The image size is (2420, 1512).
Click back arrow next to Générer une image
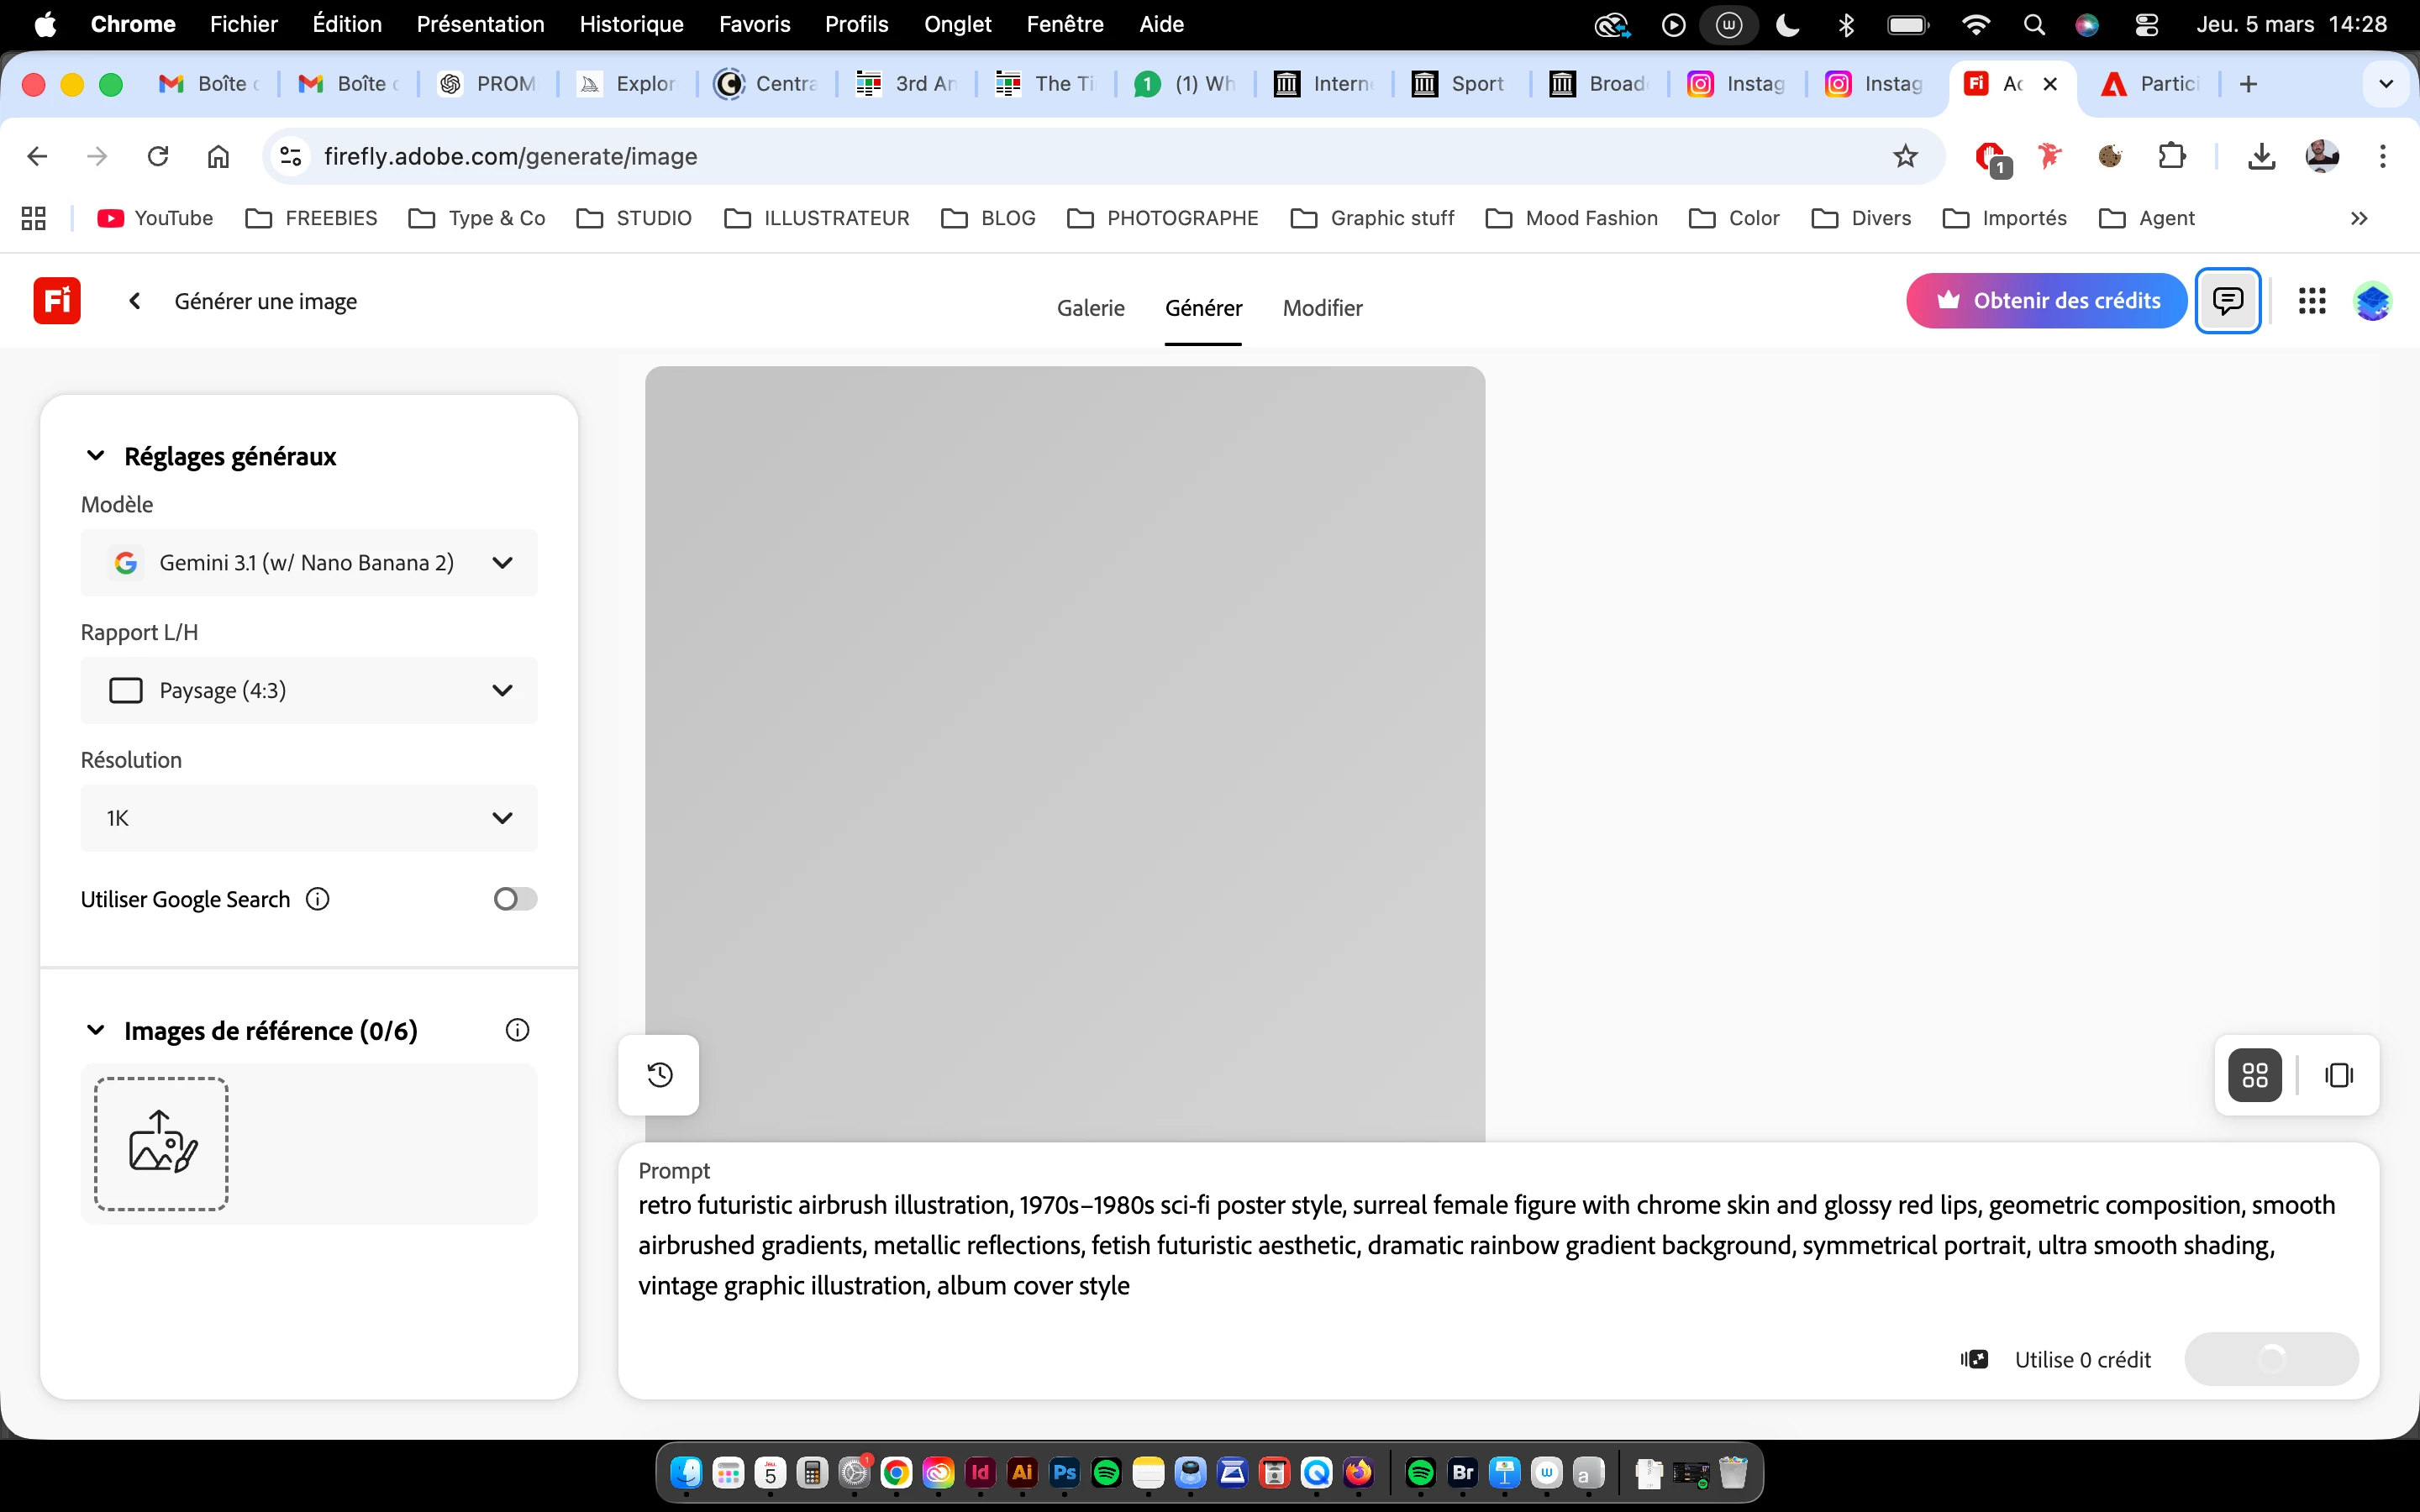coord(135,301)
